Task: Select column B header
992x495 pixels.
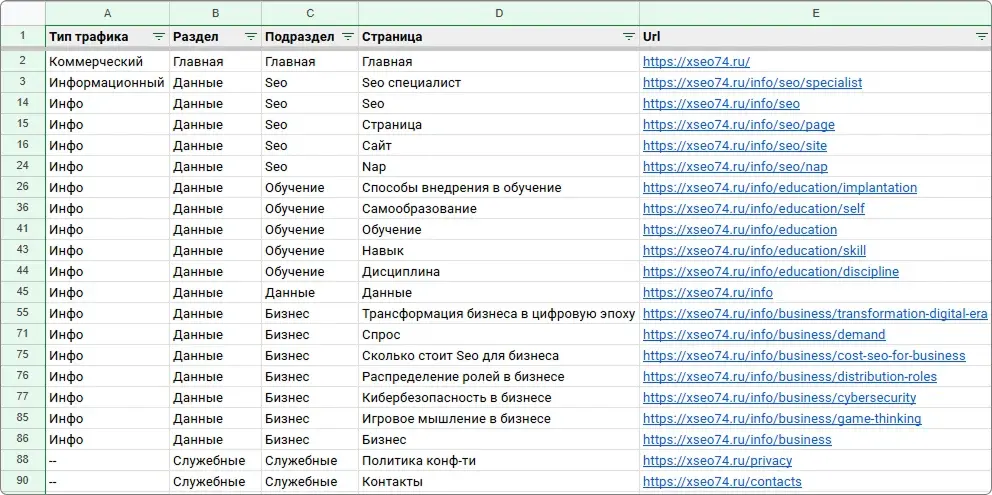Action: tap(216, 13)
